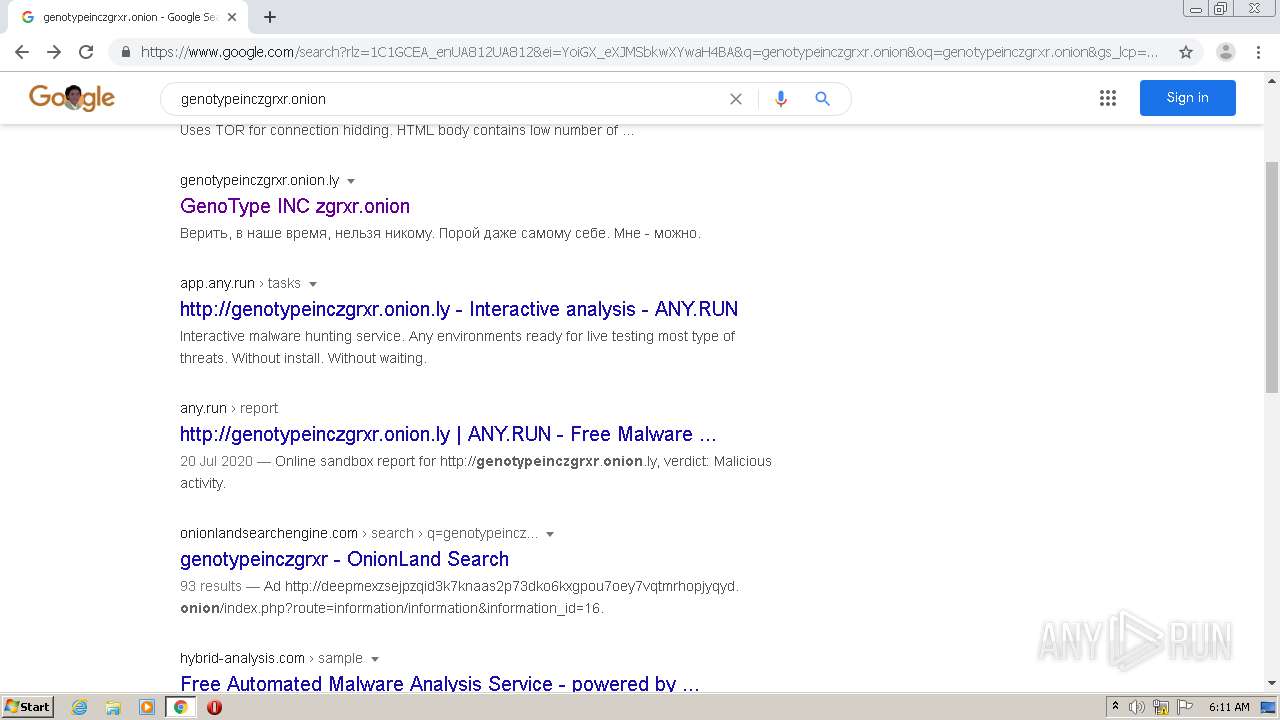View site security lock information
Viewport: 1280px width, 720px height.
(x=126, y=52)
